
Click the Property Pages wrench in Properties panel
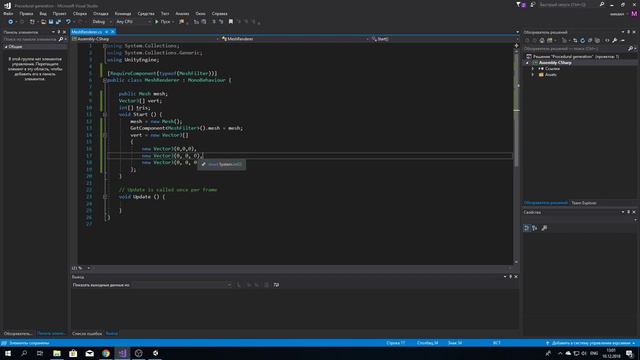pyautogui.click(x=544, y=228)
